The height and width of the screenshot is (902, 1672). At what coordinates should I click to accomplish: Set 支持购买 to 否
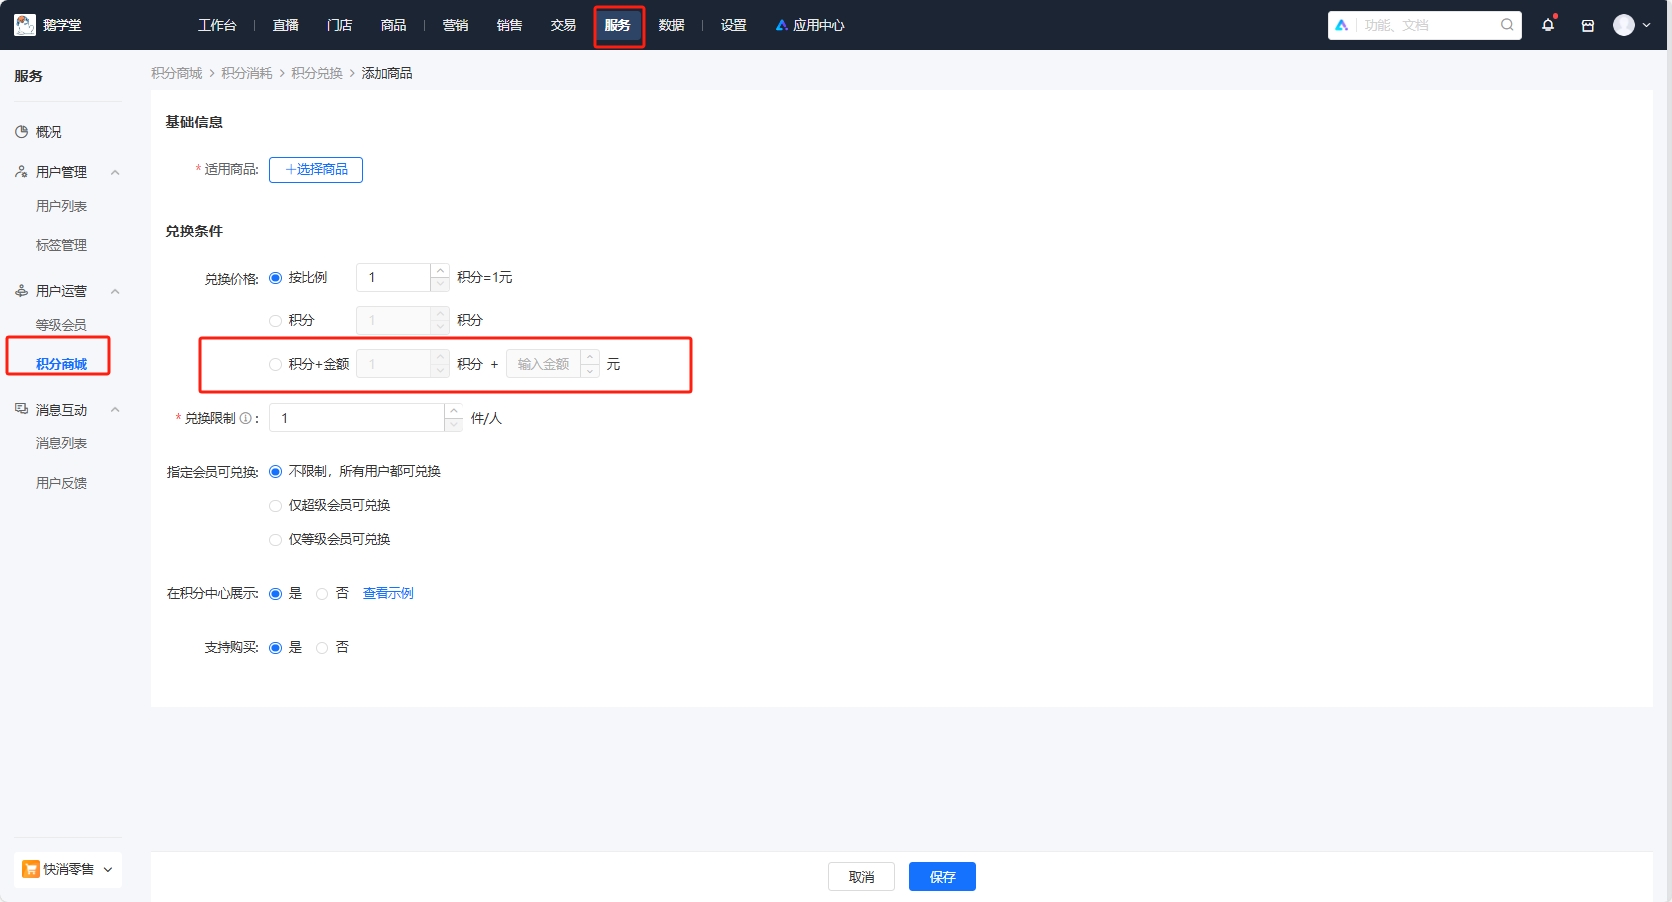pos(322,648)
